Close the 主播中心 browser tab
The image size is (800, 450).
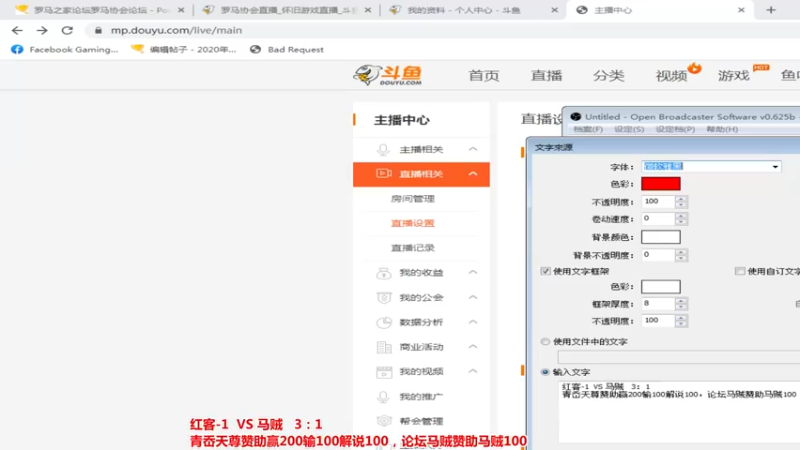741,10
